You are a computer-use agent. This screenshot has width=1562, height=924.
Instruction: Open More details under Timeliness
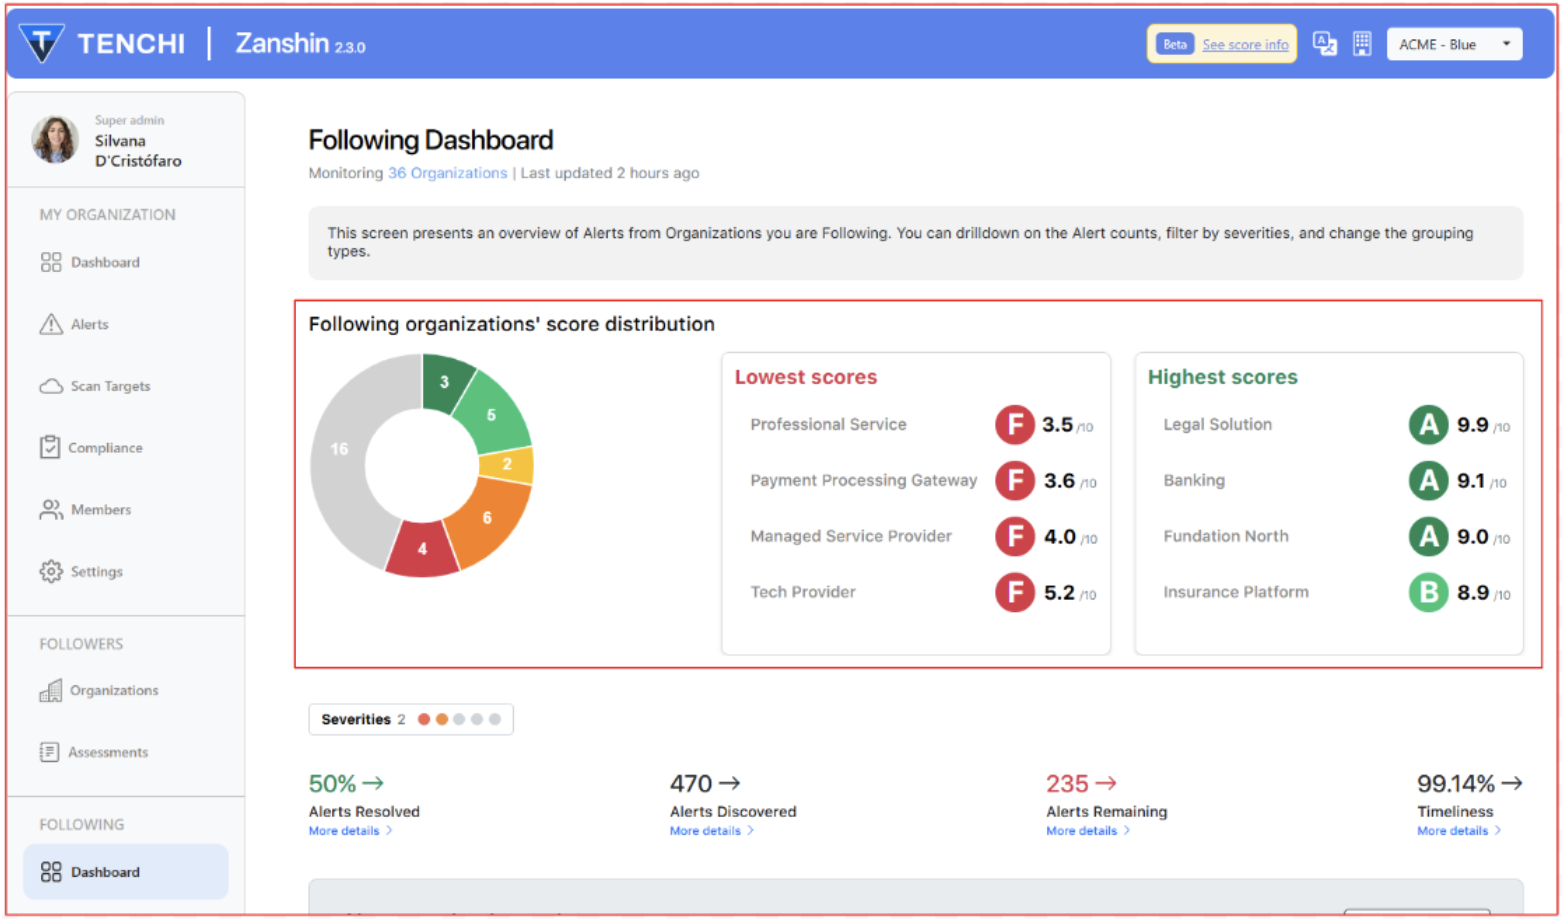[x=1459, y=831]
